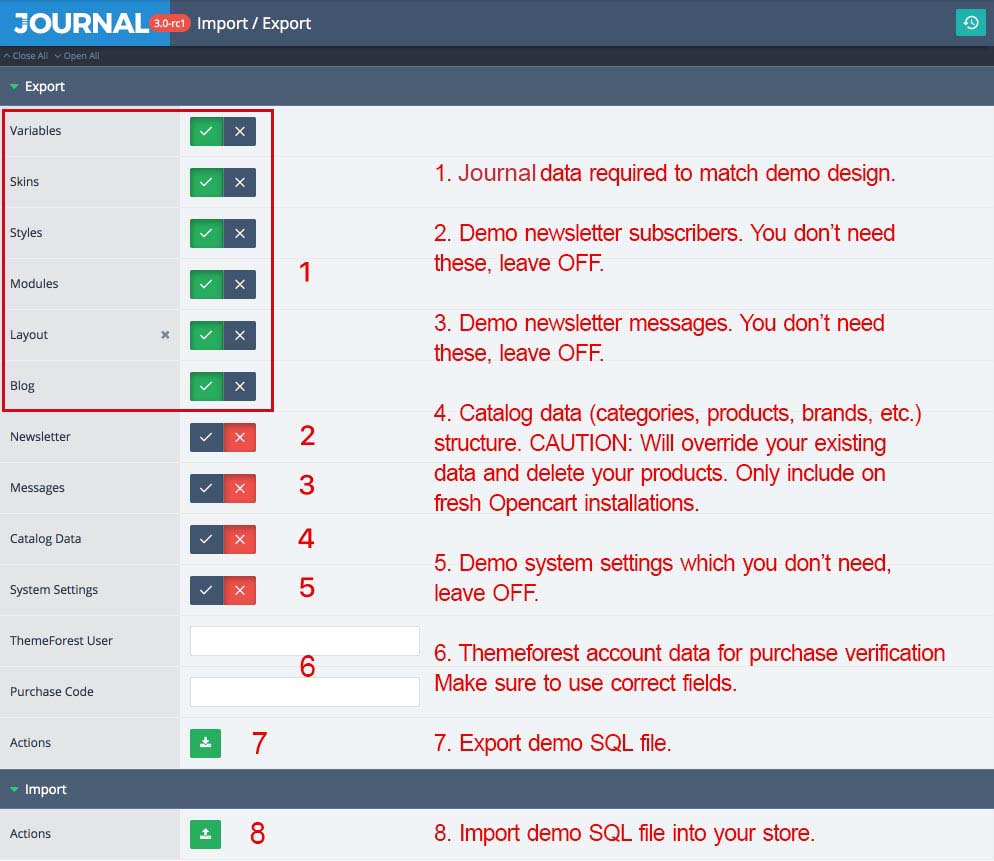Disable Styles with the X toggle
The height and width of the screenshot is (861, 994).
[x=240, y=233]
